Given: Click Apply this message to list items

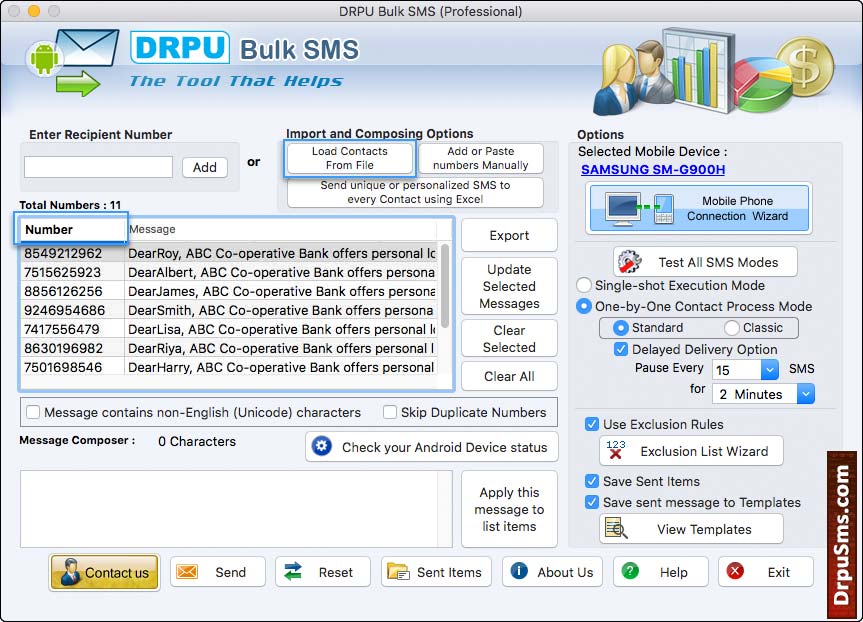Looking at the screenshot, I should click(x=509, y=509).
